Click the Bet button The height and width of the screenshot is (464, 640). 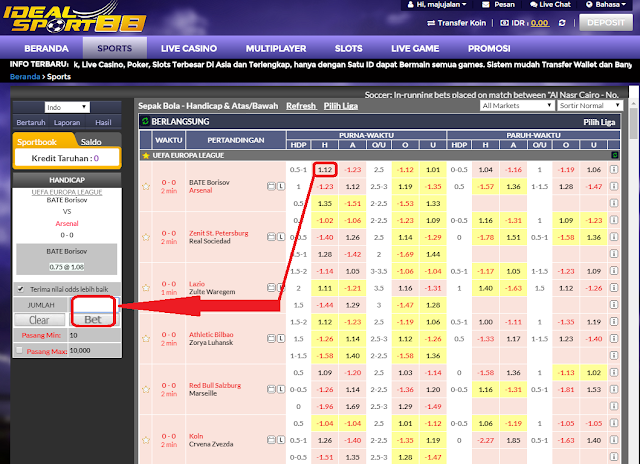(x=93, y=320)
